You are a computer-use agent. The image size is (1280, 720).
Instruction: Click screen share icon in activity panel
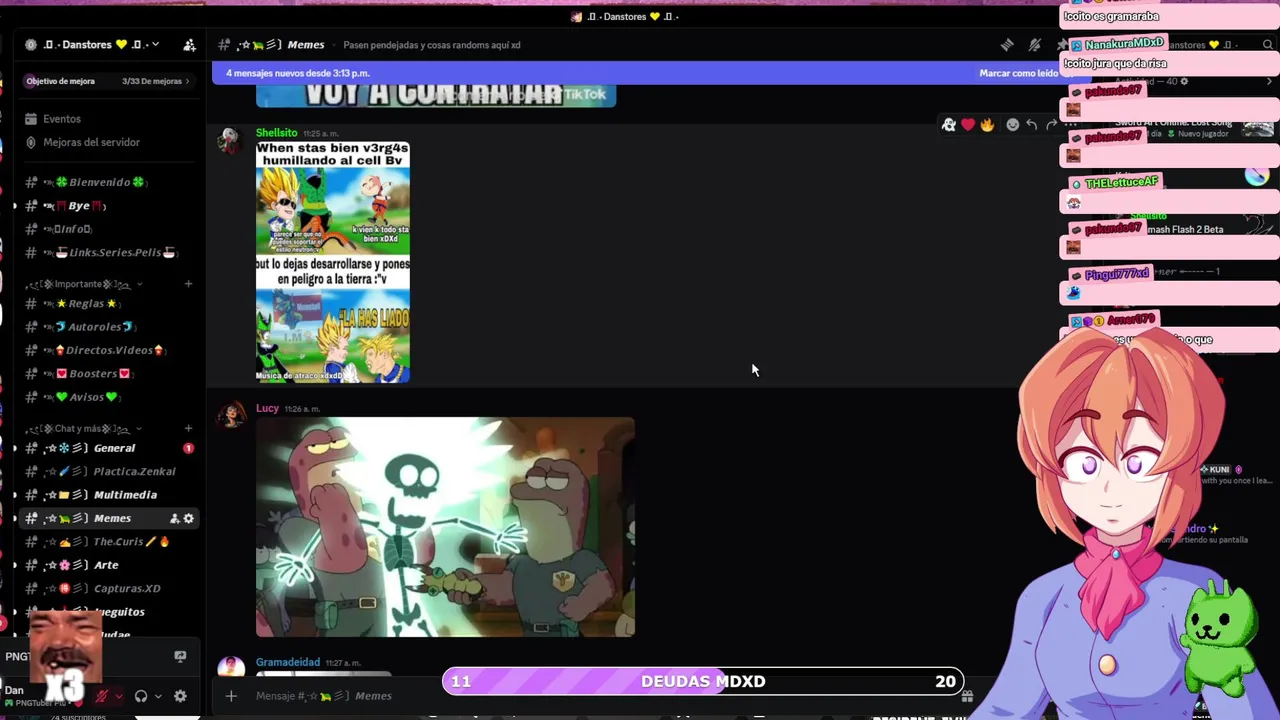coord(180,656)
